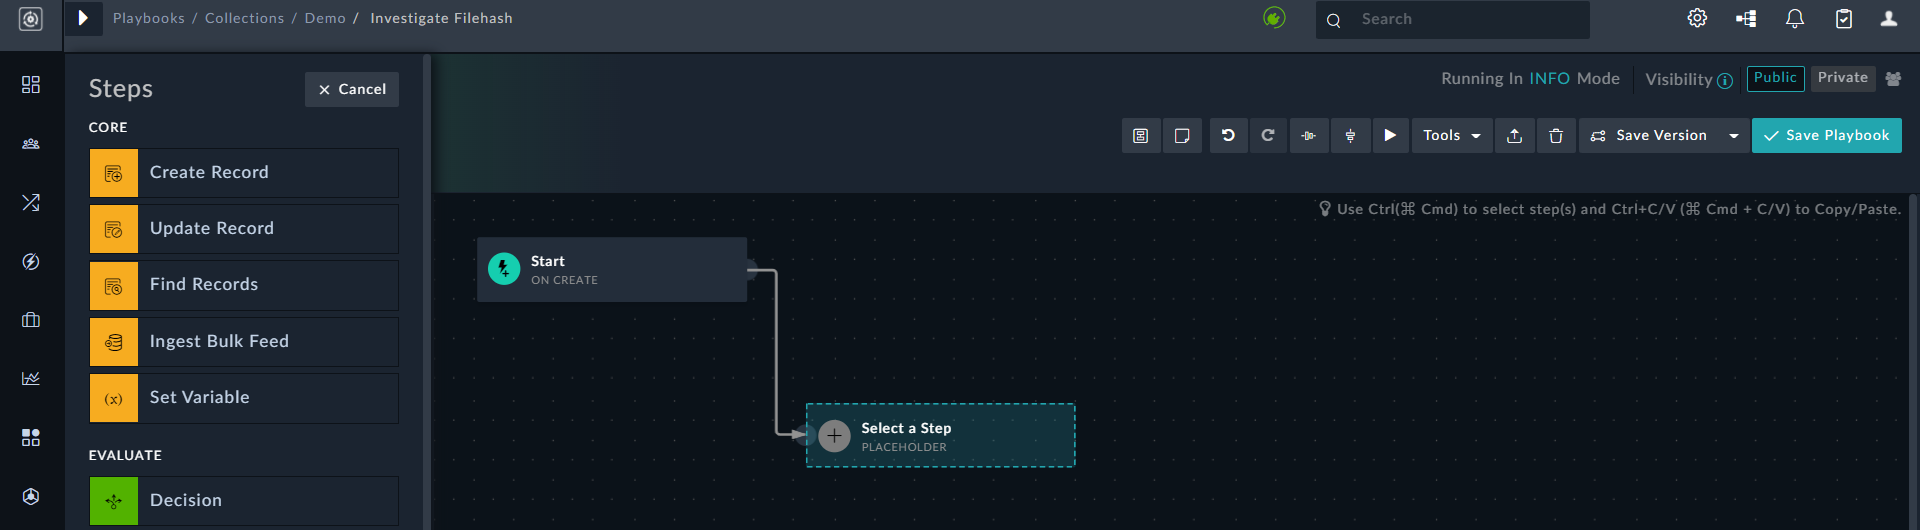Click the green Decision icon
The width and height of the screenshot is (1920, 530).
(x=114, y=501)
